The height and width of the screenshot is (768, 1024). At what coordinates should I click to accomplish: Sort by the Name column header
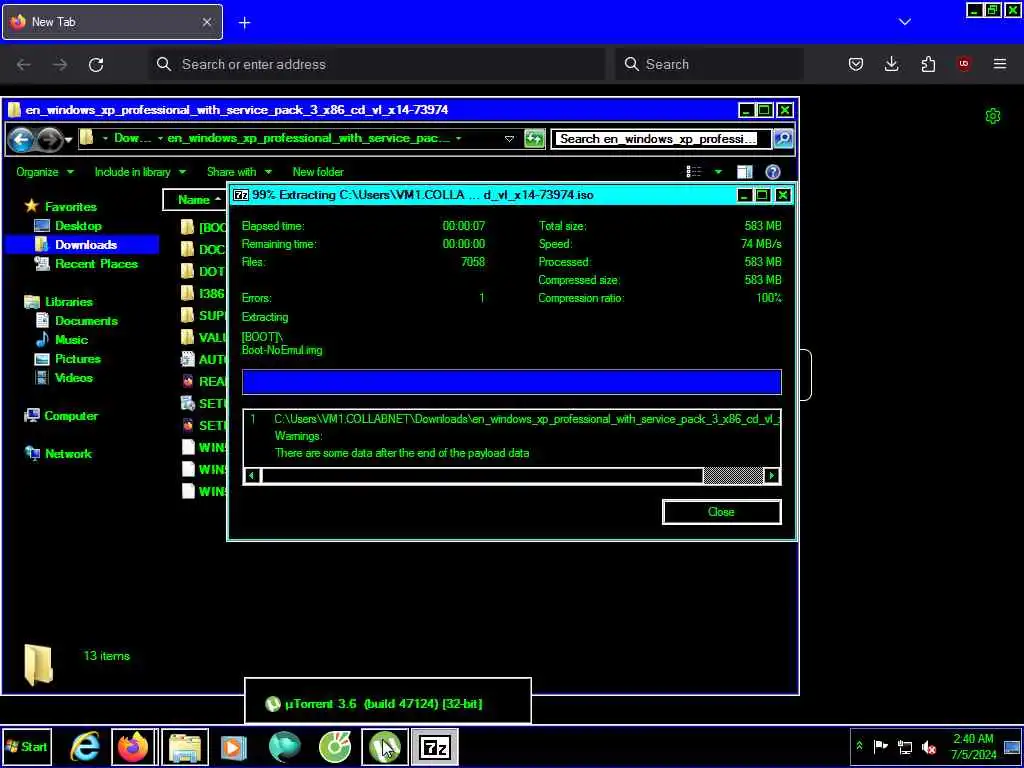click(x=194, y=200)
